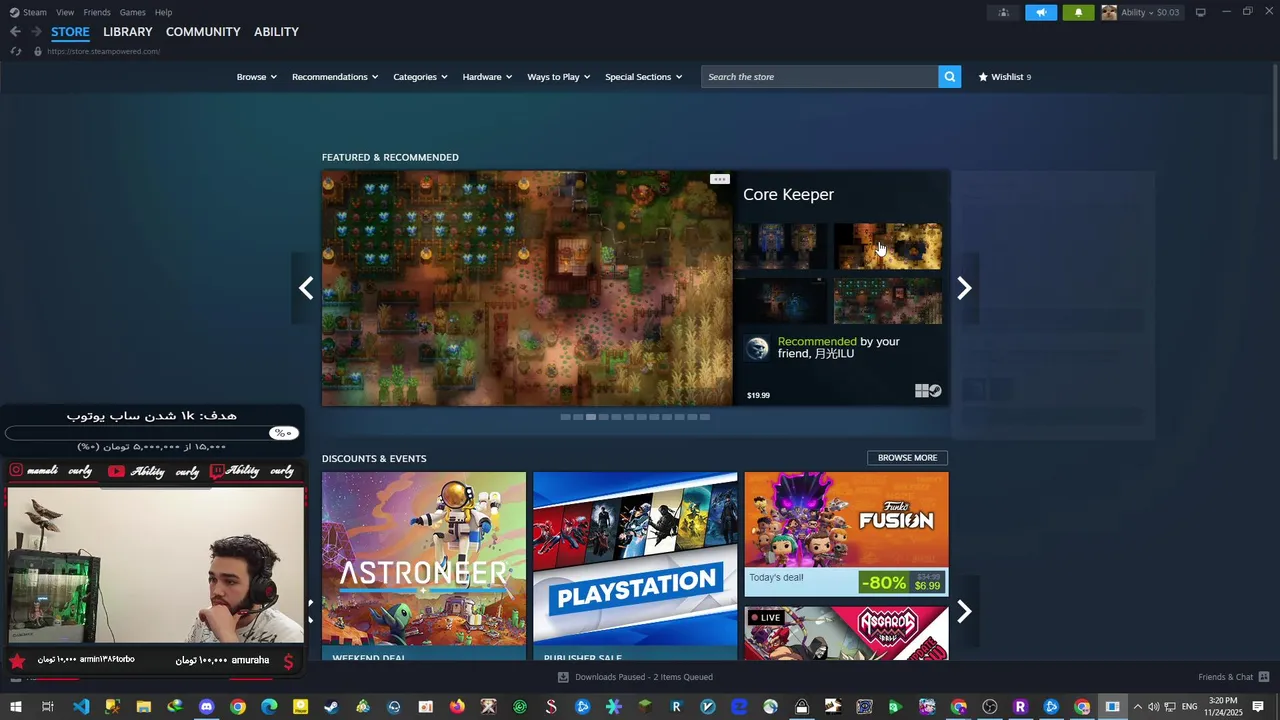This screenshot has width=1280, height=720.
Task: Advance Discounts & Events with right arrow
Action: pos(964,611)
